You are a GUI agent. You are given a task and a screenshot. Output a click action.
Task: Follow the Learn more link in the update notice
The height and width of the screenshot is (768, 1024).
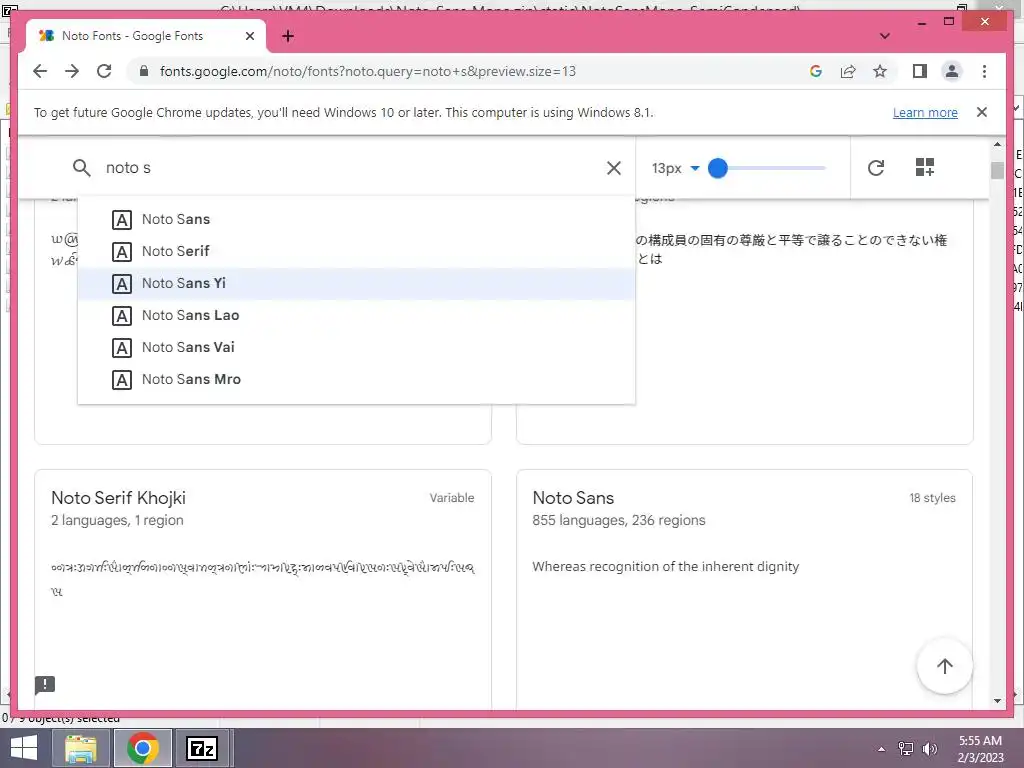(x=925, y=112)
